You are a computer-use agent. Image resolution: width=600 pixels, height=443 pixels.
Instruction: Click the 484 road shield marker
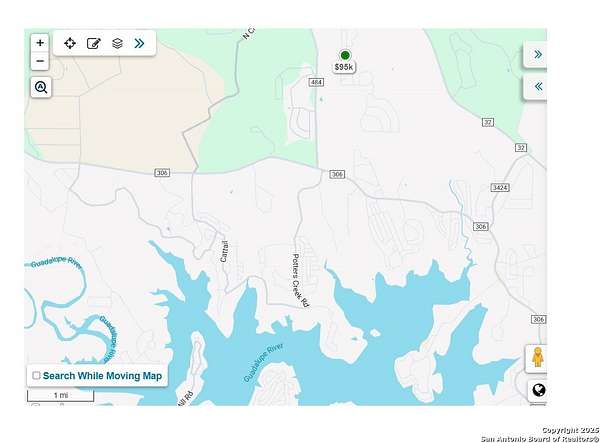click(316, 82)
